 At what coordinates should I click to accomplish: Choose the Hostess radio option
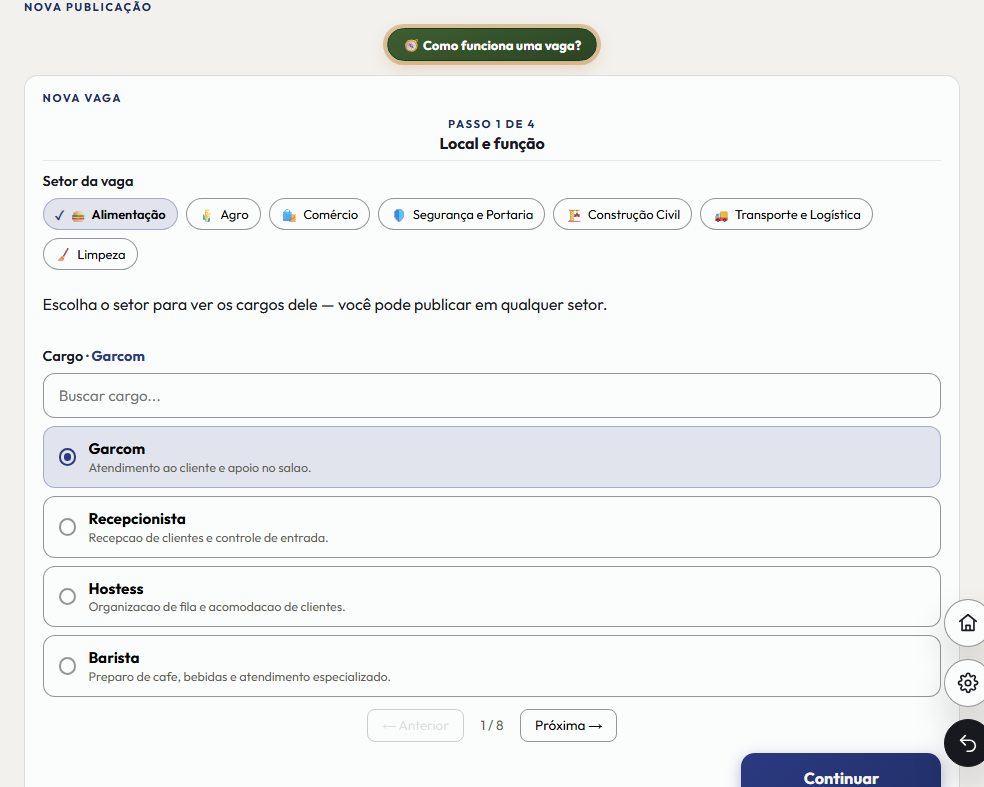tap(67, 596)
